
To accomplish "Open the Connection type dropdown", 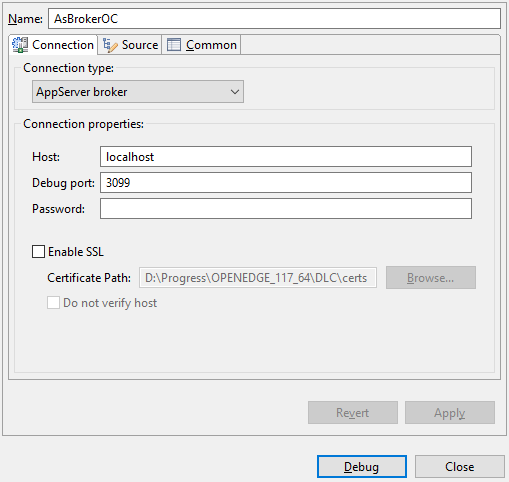I will 138,91.
